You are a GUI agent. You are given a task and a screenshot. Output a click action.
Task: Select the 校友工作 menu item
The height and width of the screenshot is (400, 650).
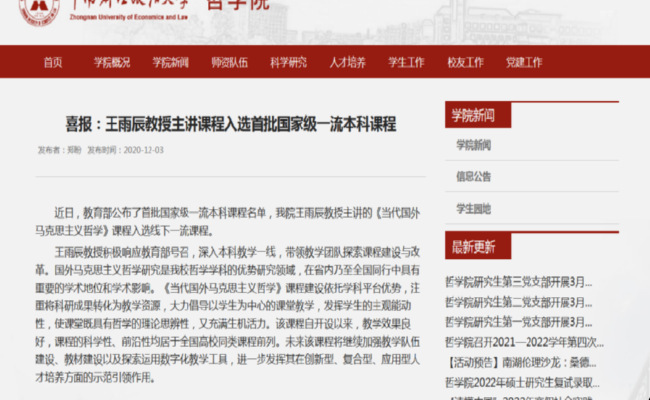465,62
